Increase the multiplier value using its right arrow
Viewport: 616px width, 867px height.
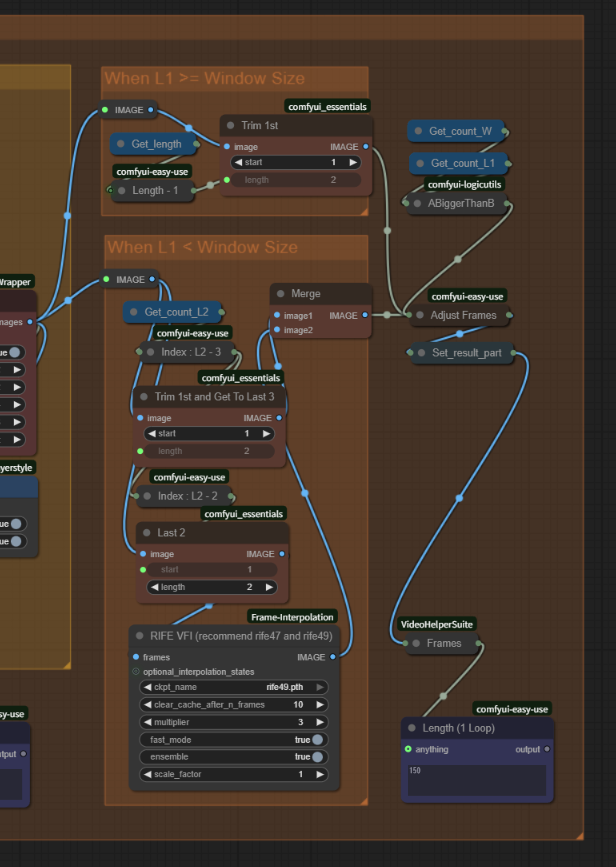tap(321, 722)
